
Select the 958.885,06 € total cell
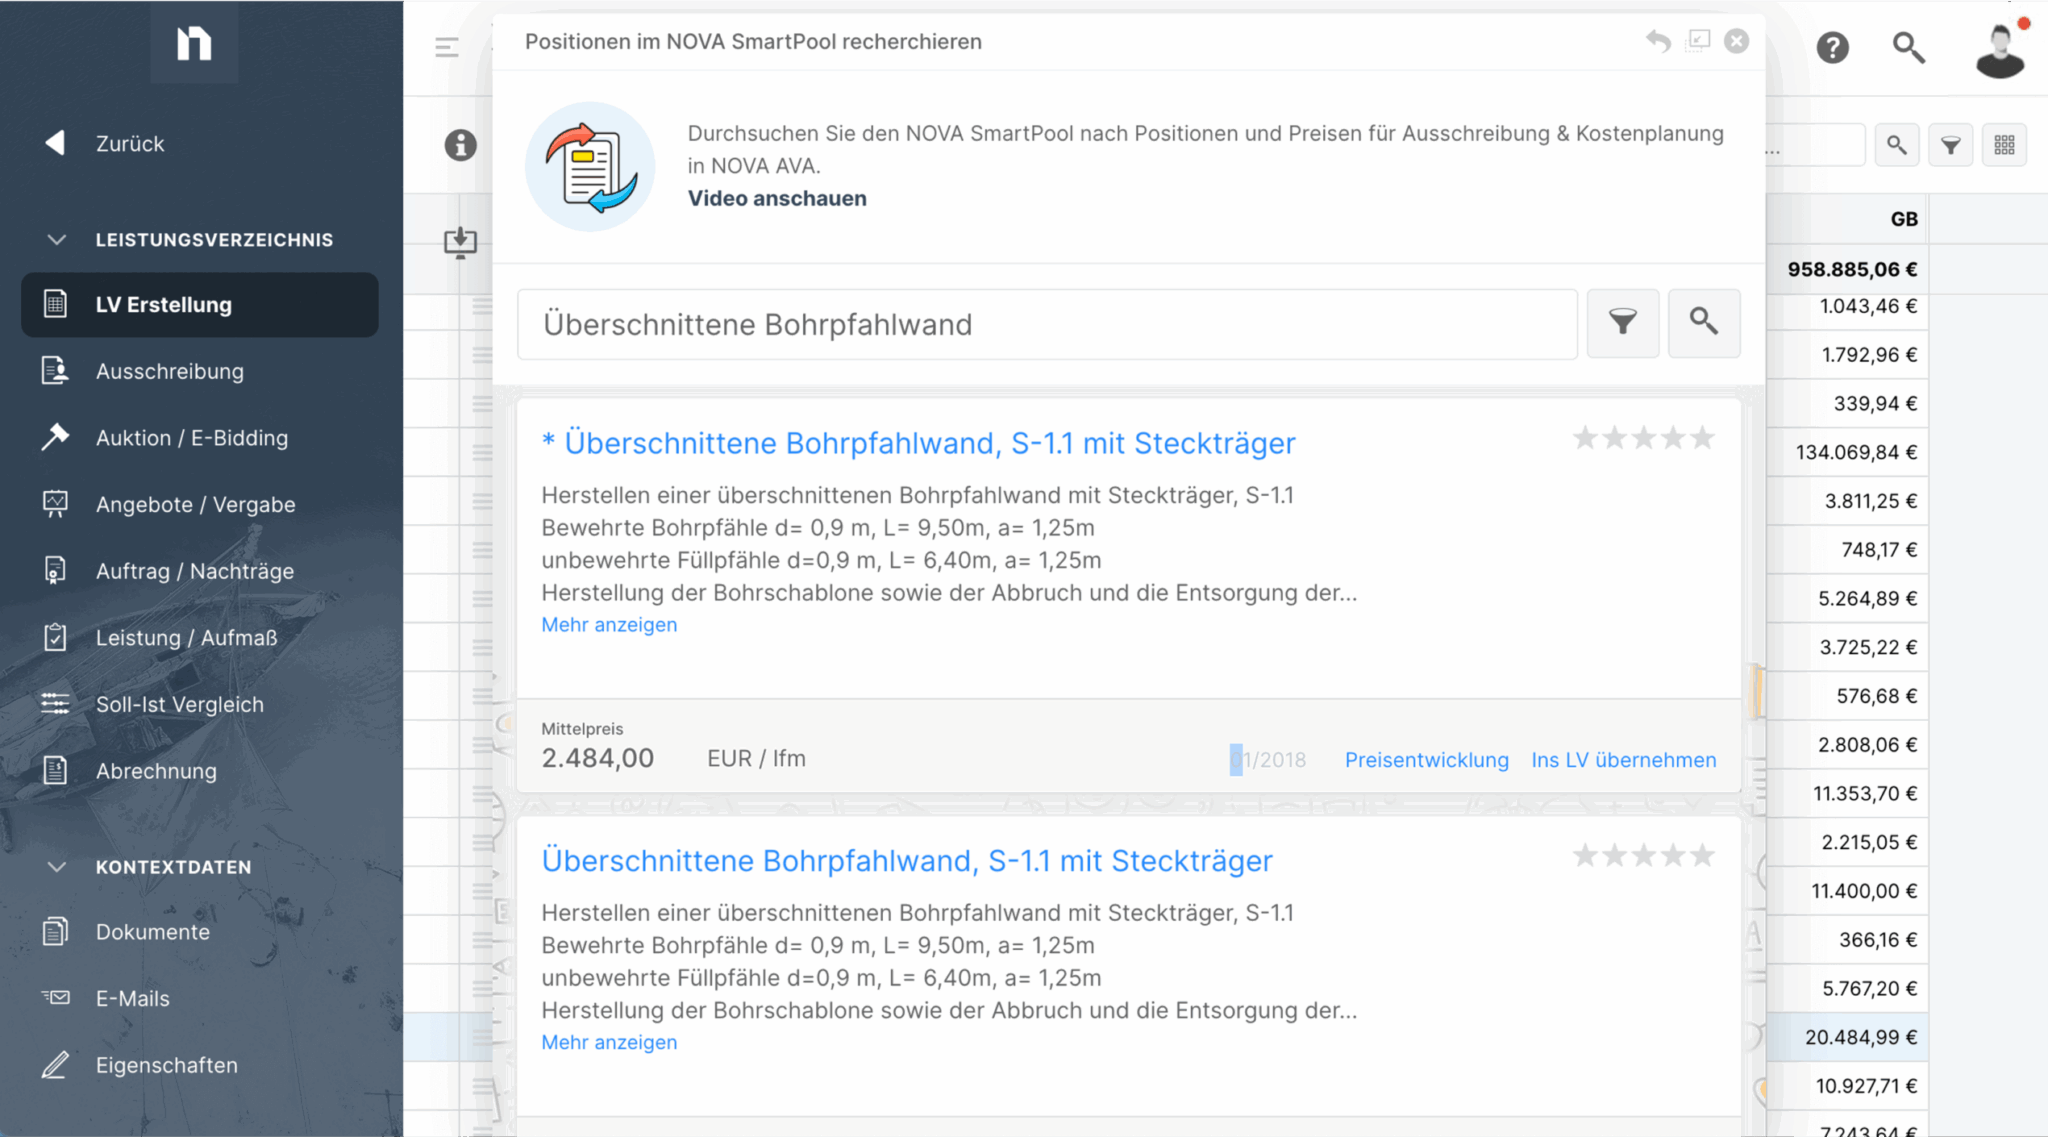(x=1848, y=269)
